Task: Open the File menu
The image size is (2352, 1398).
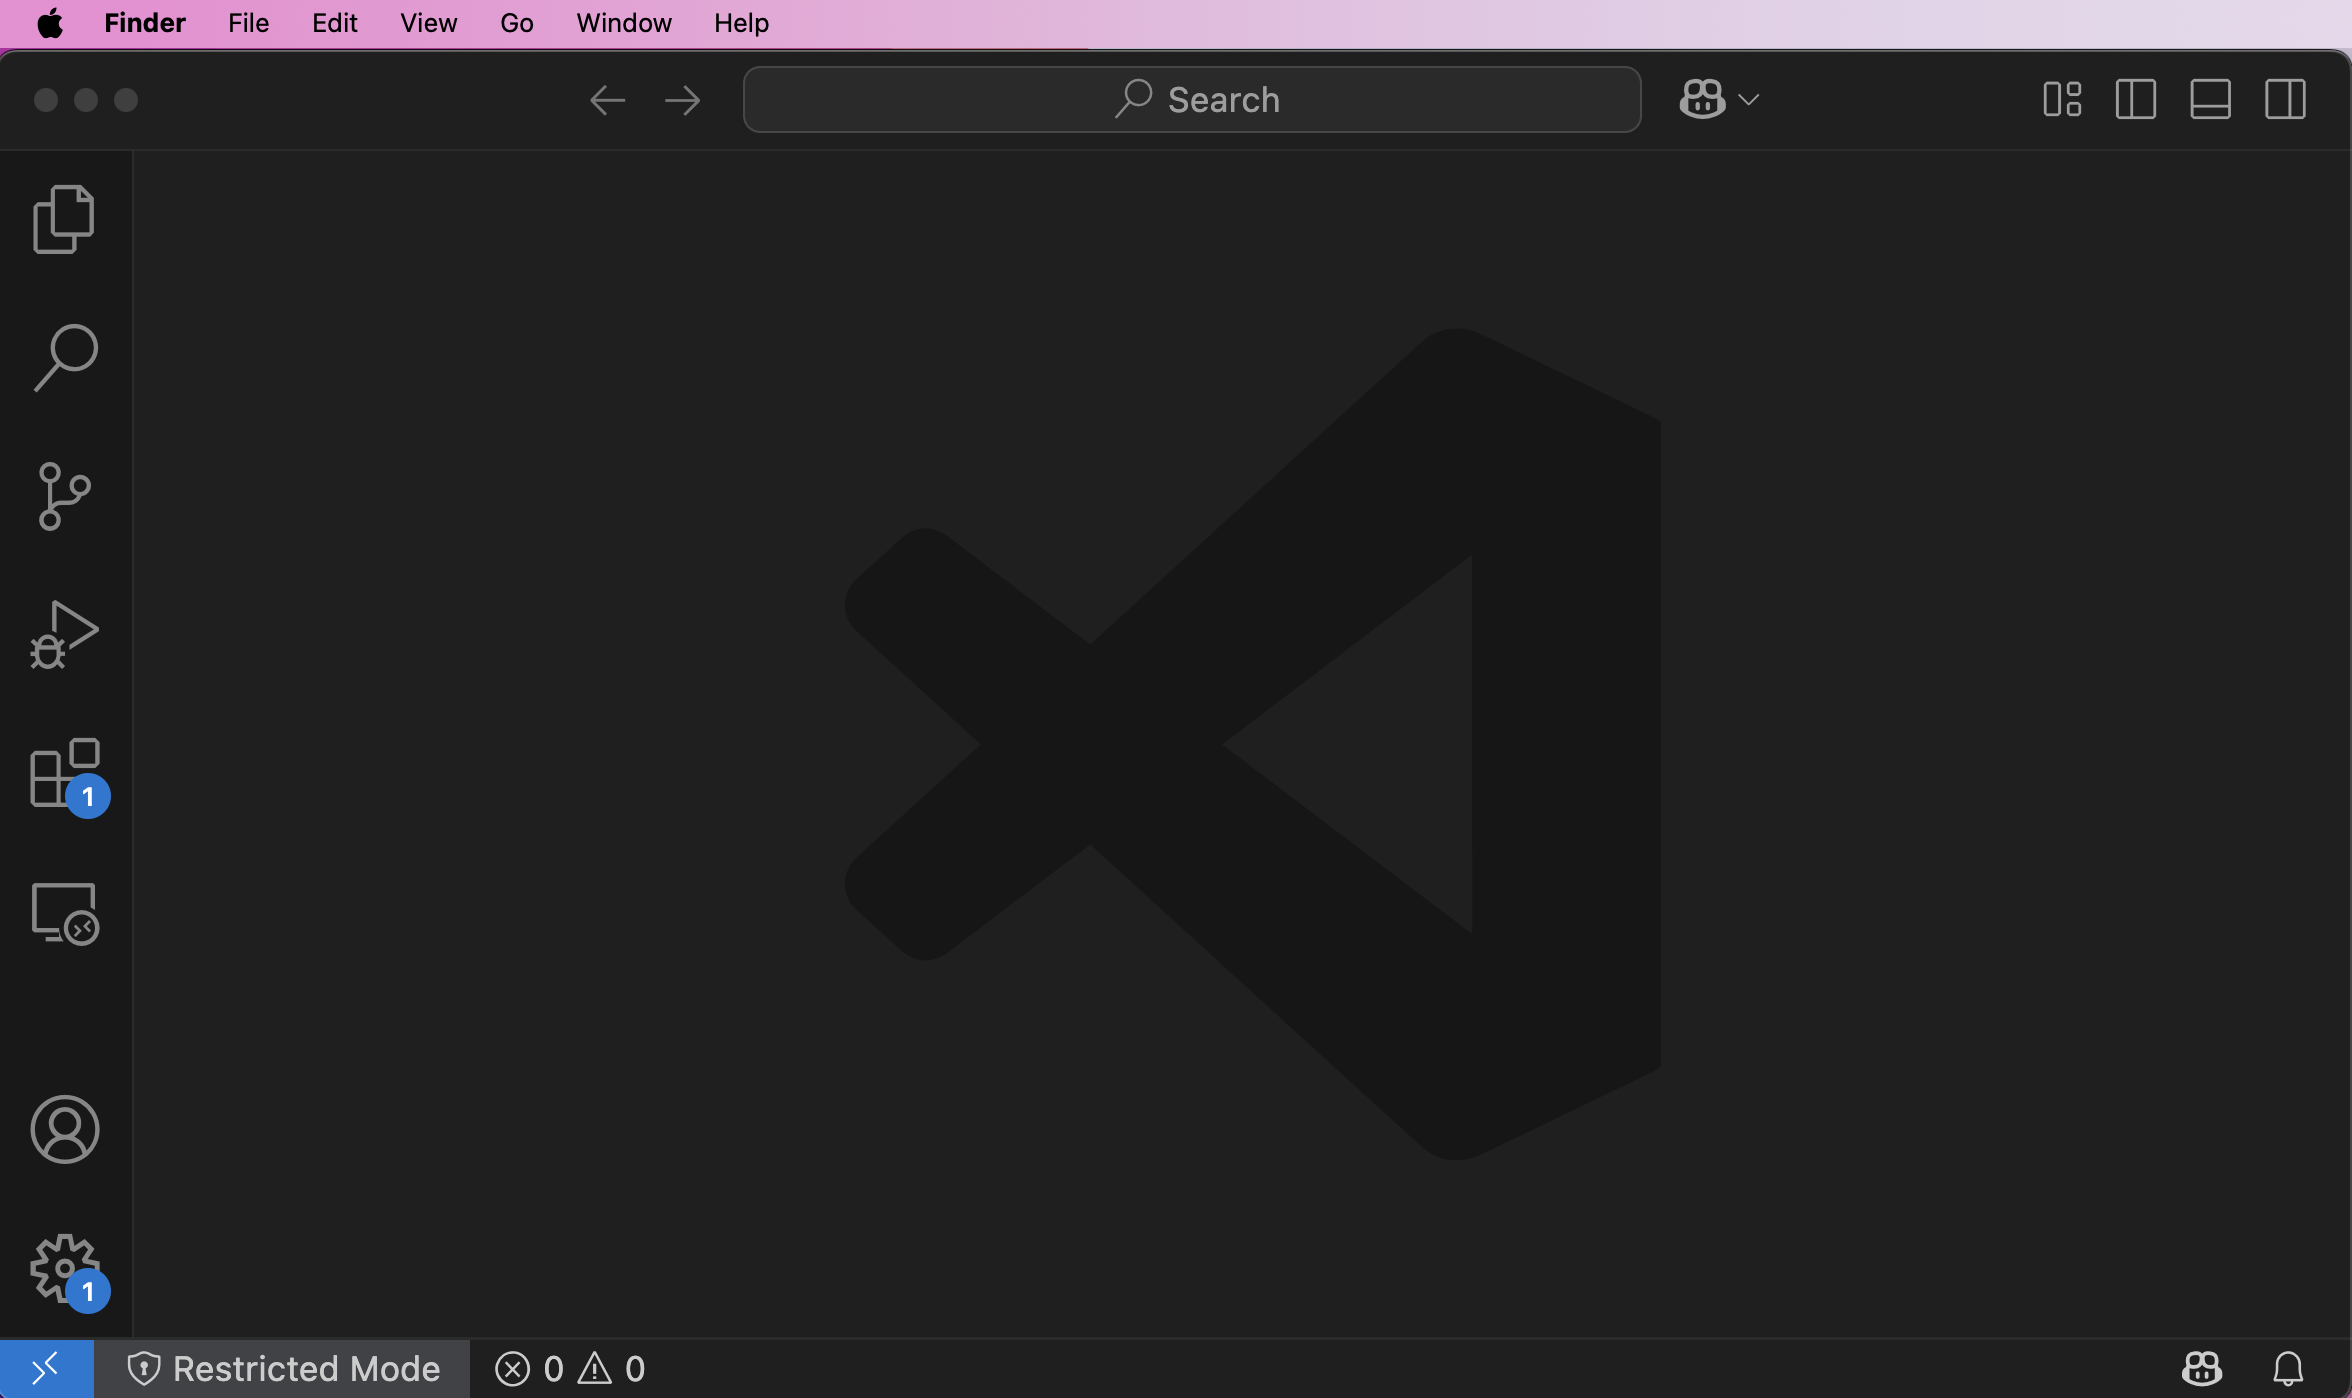Action: coord(249,23)
